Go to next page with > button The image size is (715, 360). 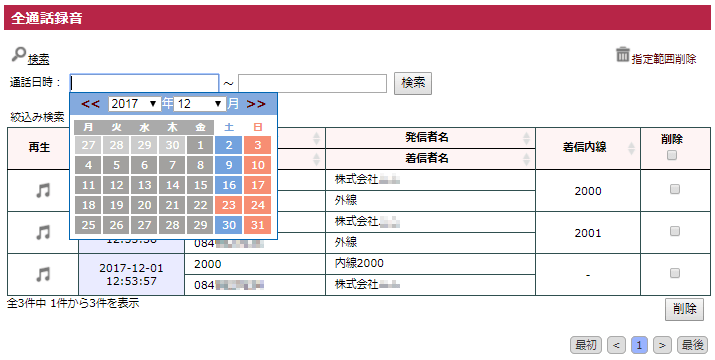(x=662, y=345)
